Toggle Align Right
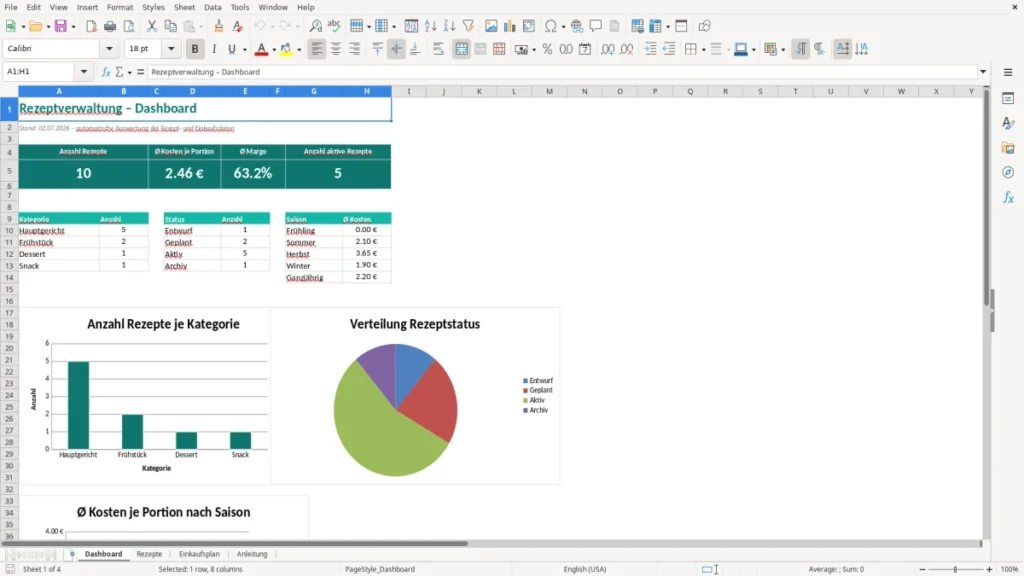The width and height of the screenshot is (1024, 576). click(x=355, y=49)
